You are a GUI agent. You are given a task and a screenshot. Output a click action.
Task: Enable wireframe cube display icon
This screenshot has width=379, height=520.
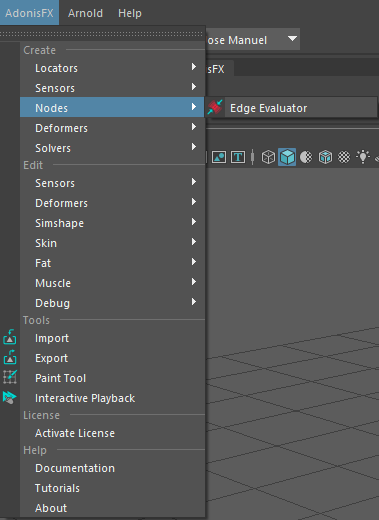point(268,157)
